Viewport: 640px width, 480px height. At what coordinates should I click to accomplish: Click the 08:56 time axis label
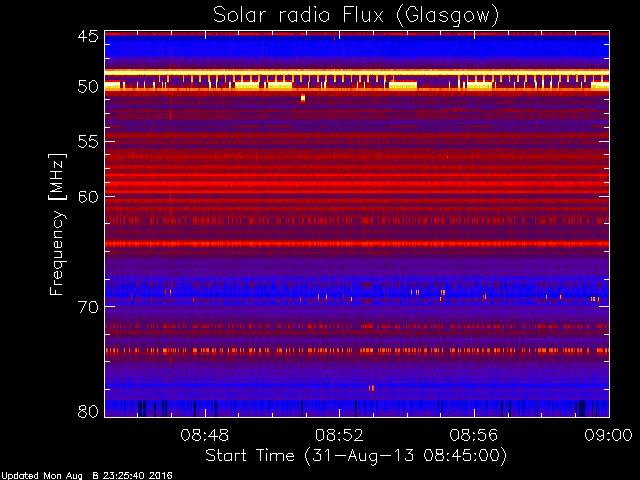pos(474,435)
